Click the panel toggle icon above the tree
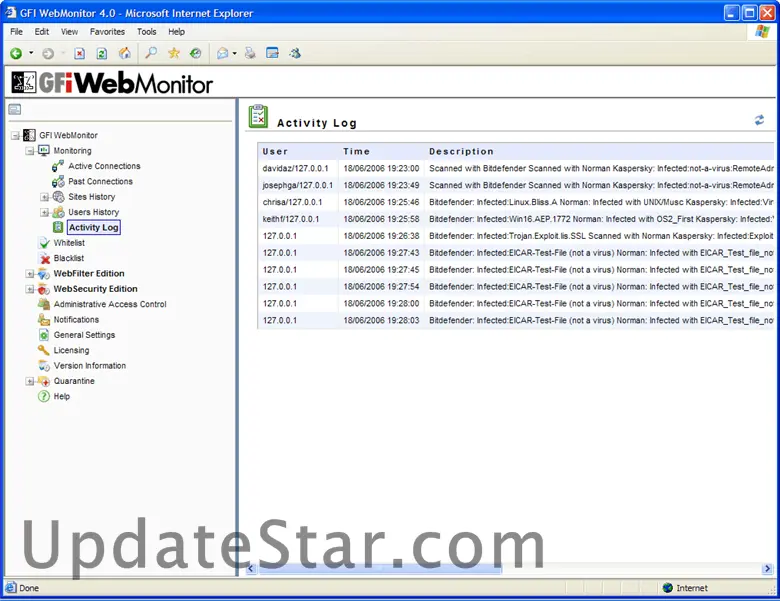 [15, 109]
